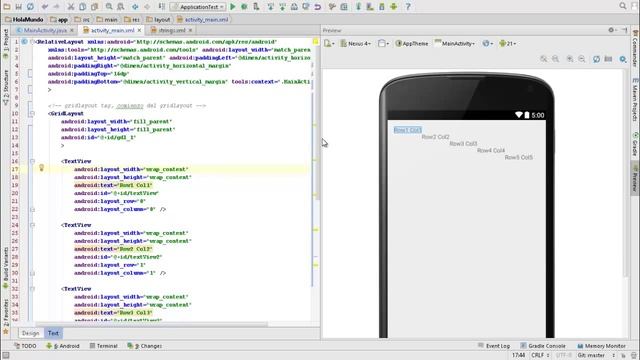This screenshot has height=360, width=640.
Task: Click the Redo arrow in the toolbar
Action: [x=56, y=7]
